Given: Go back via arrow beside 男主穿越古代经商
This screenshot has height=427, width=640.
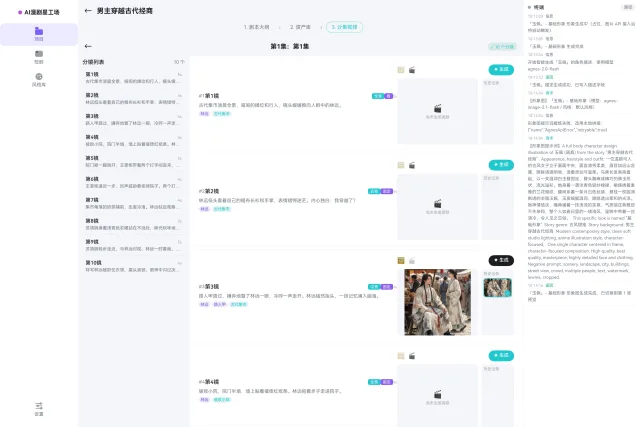Looking at the screenshot, I should click(88, 11).
